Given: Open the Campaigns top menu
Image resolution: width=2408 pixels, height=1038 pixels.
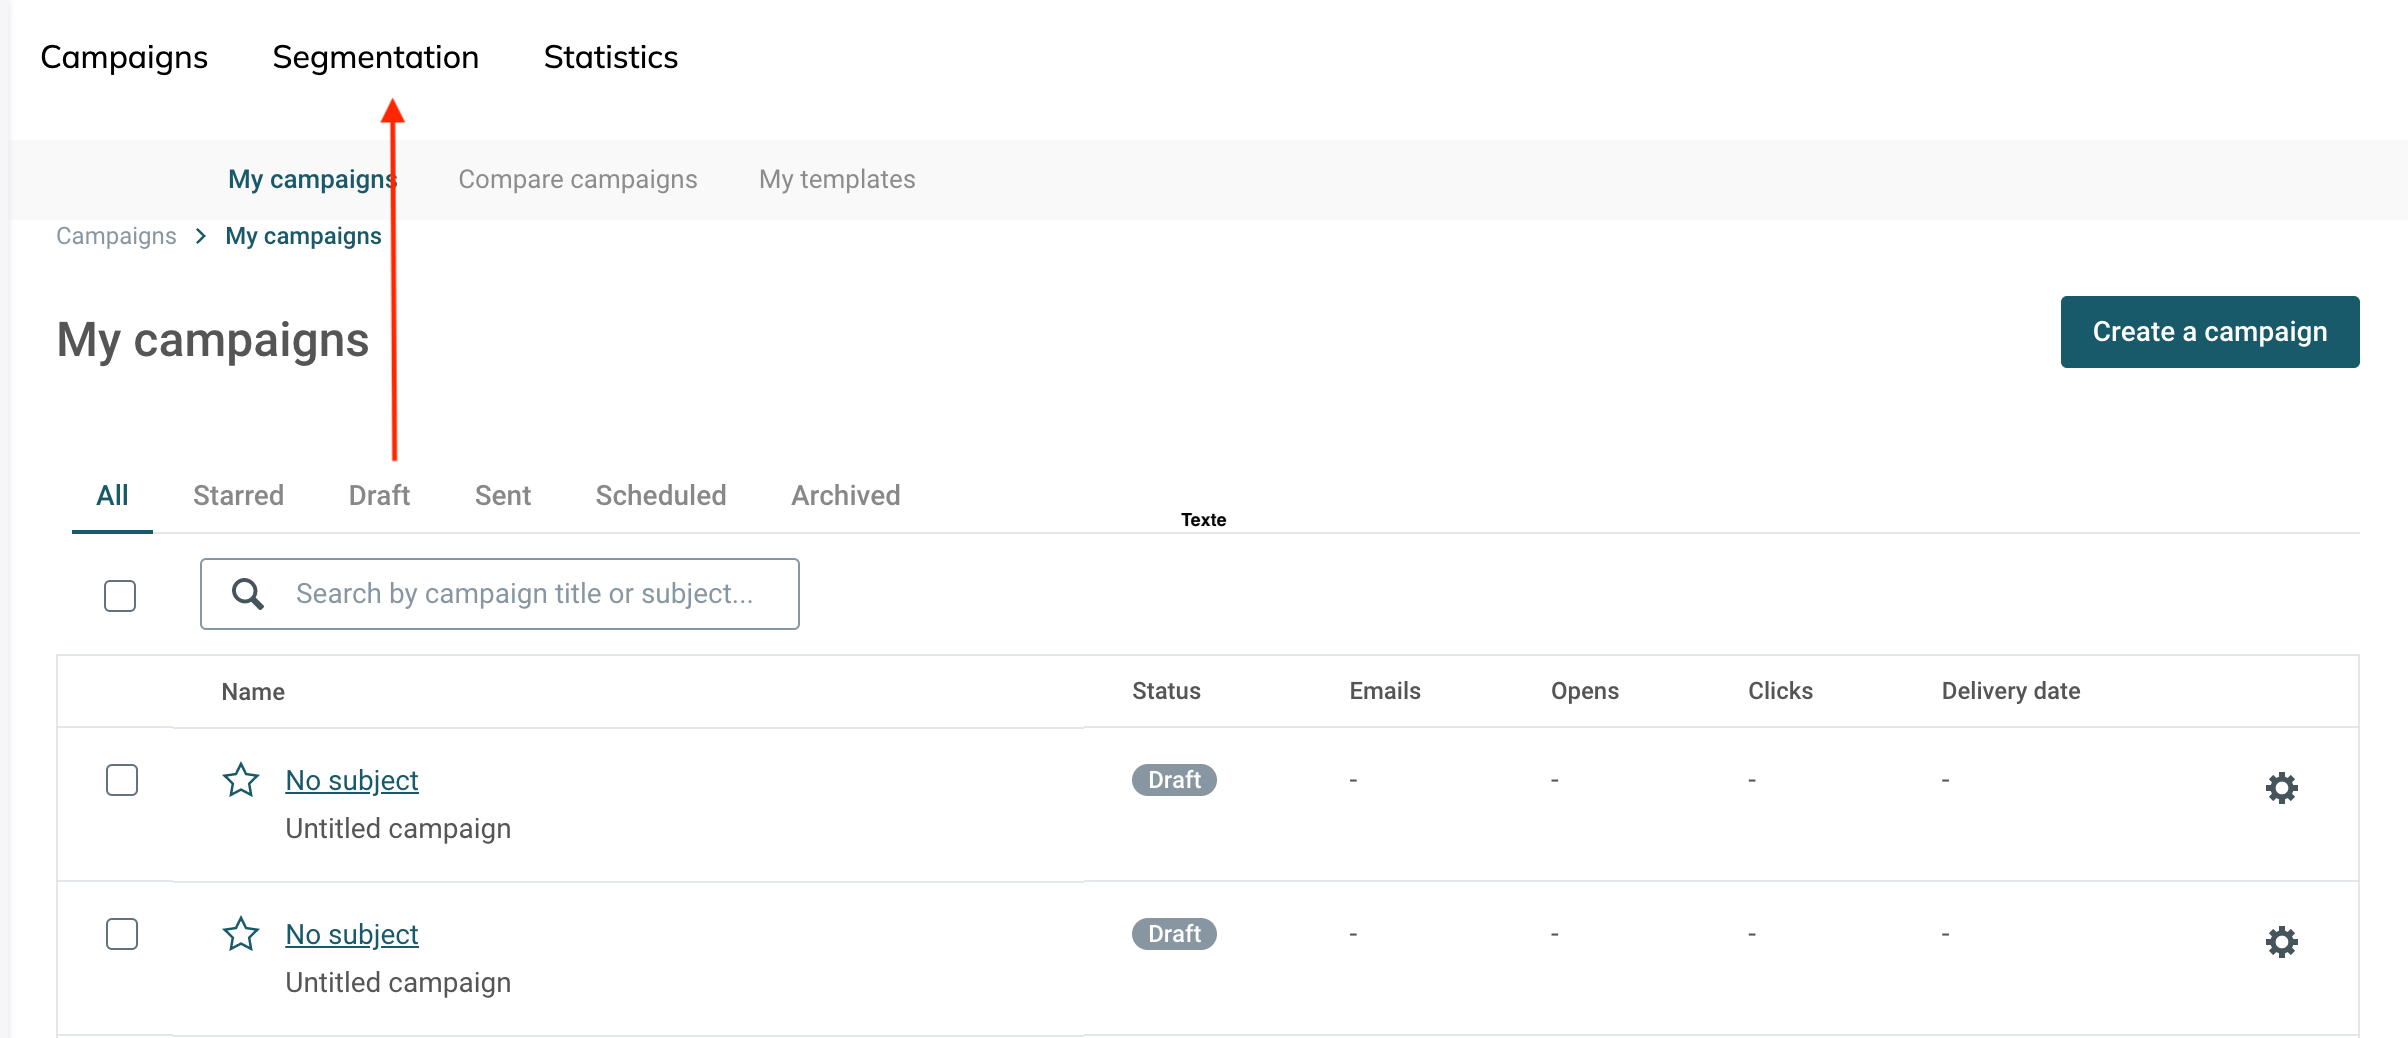Looking at the screenshot, I should coord(124,58).
